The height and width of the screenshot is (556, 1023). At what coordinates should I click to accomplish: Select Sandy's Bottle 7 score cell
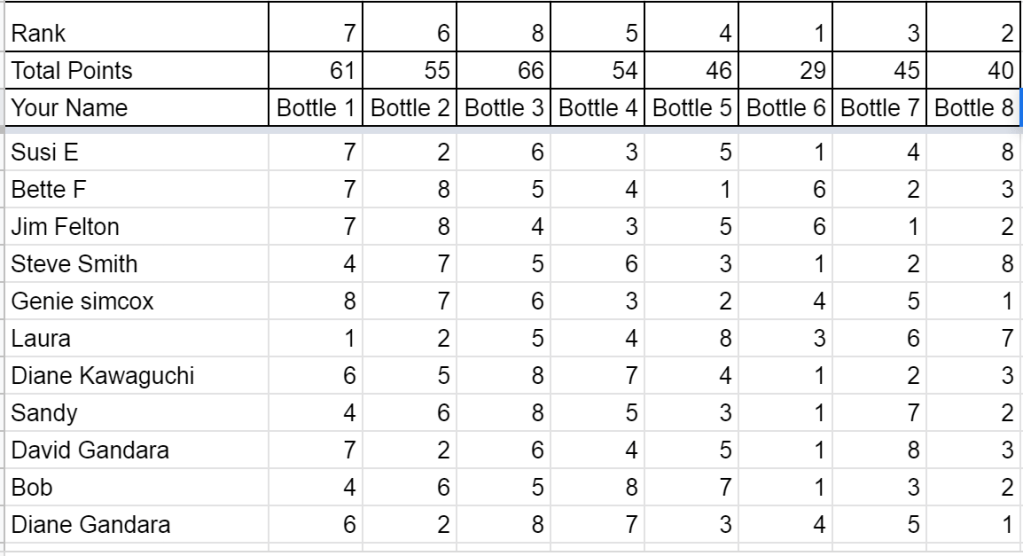click(x=880, y=413)
